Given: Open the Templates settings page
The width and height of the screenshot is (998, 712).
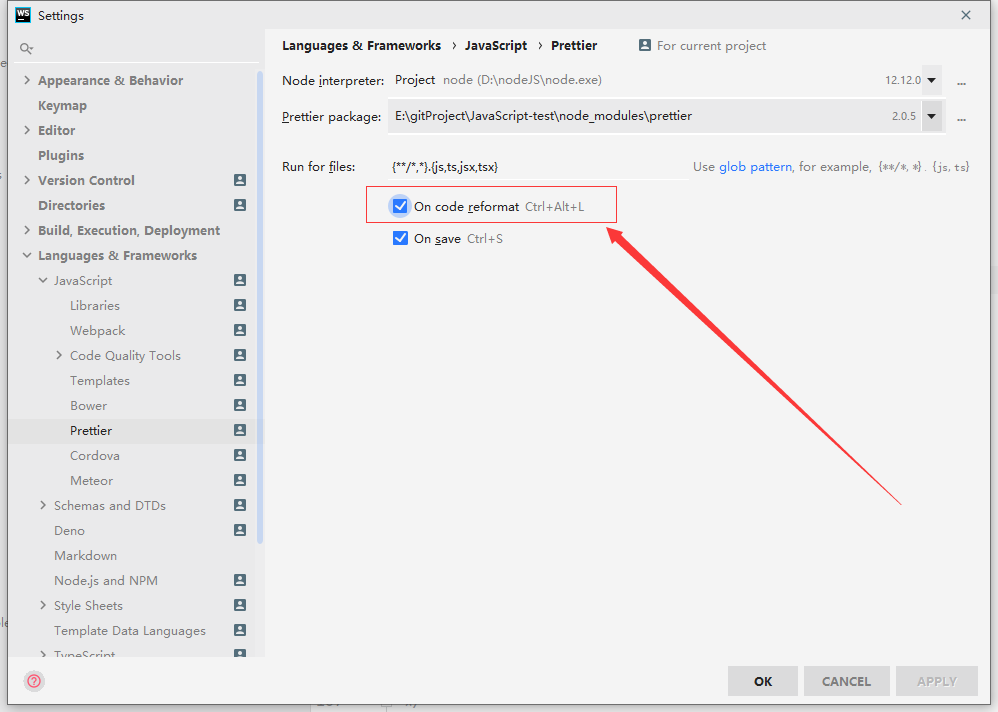Looking at the screenshot, I should 100,380.
